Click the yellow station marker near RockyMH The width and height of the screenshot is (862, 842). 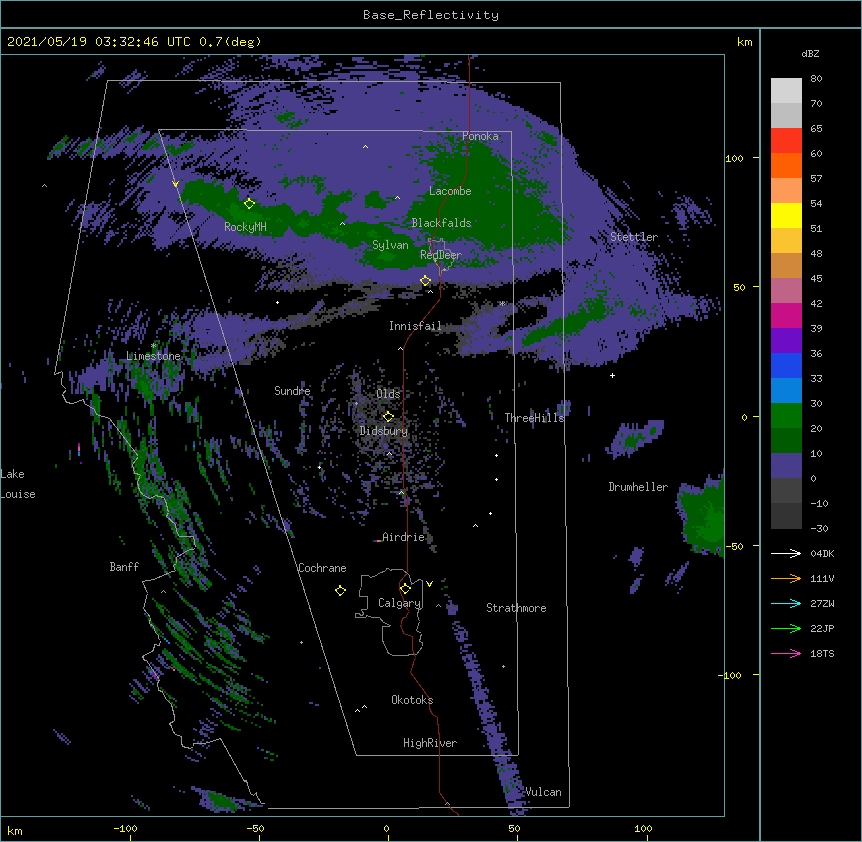249,203
